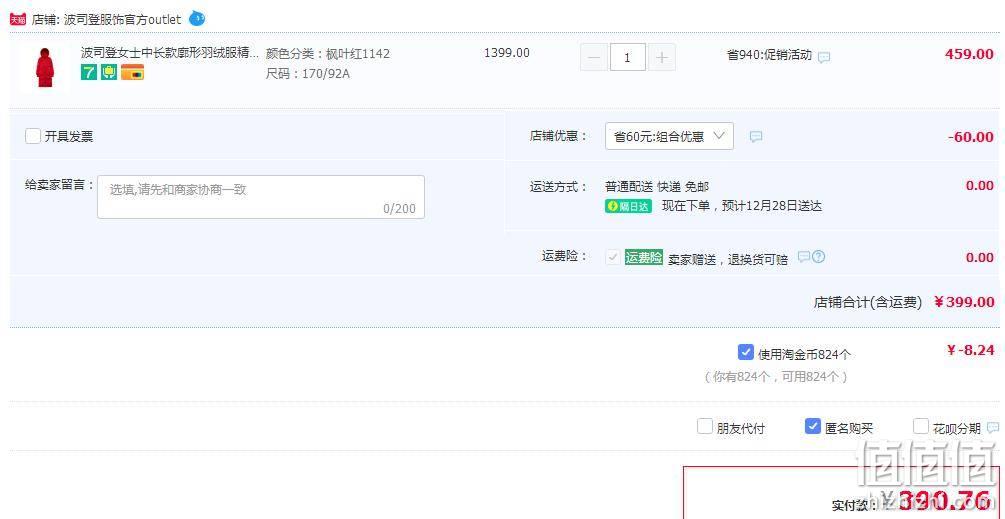The width and height of the screenshot is (1005, 519).
Task: Click the info bubble icon beside 花呗分期
Action: [993, 427]
